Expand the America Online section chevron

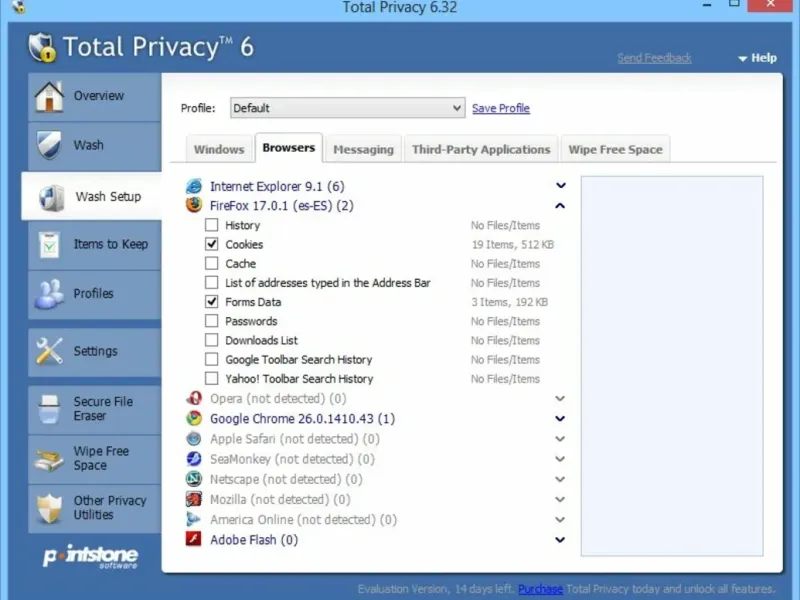pyautogui.click(x=560, y=519)
